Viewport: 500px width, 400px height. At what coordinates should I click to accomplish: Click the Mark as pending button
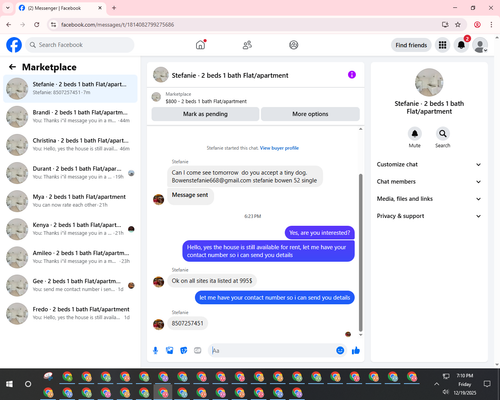pyautogui.click(x=205, y=114)
